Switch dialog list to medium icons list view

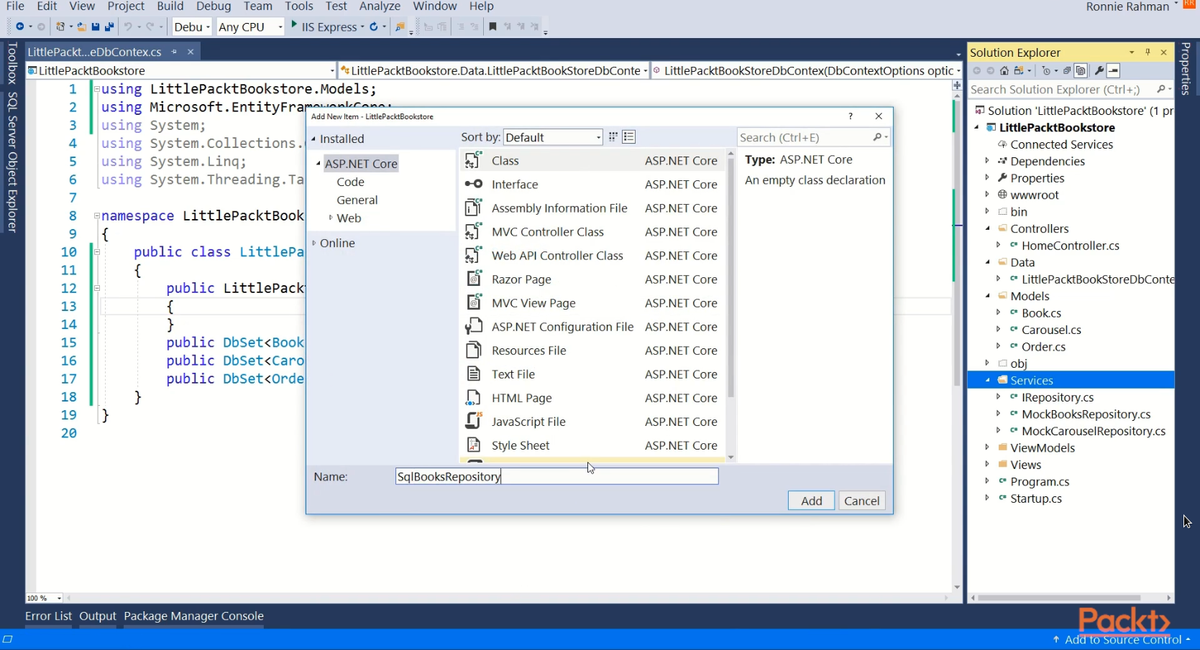[629, 137]
